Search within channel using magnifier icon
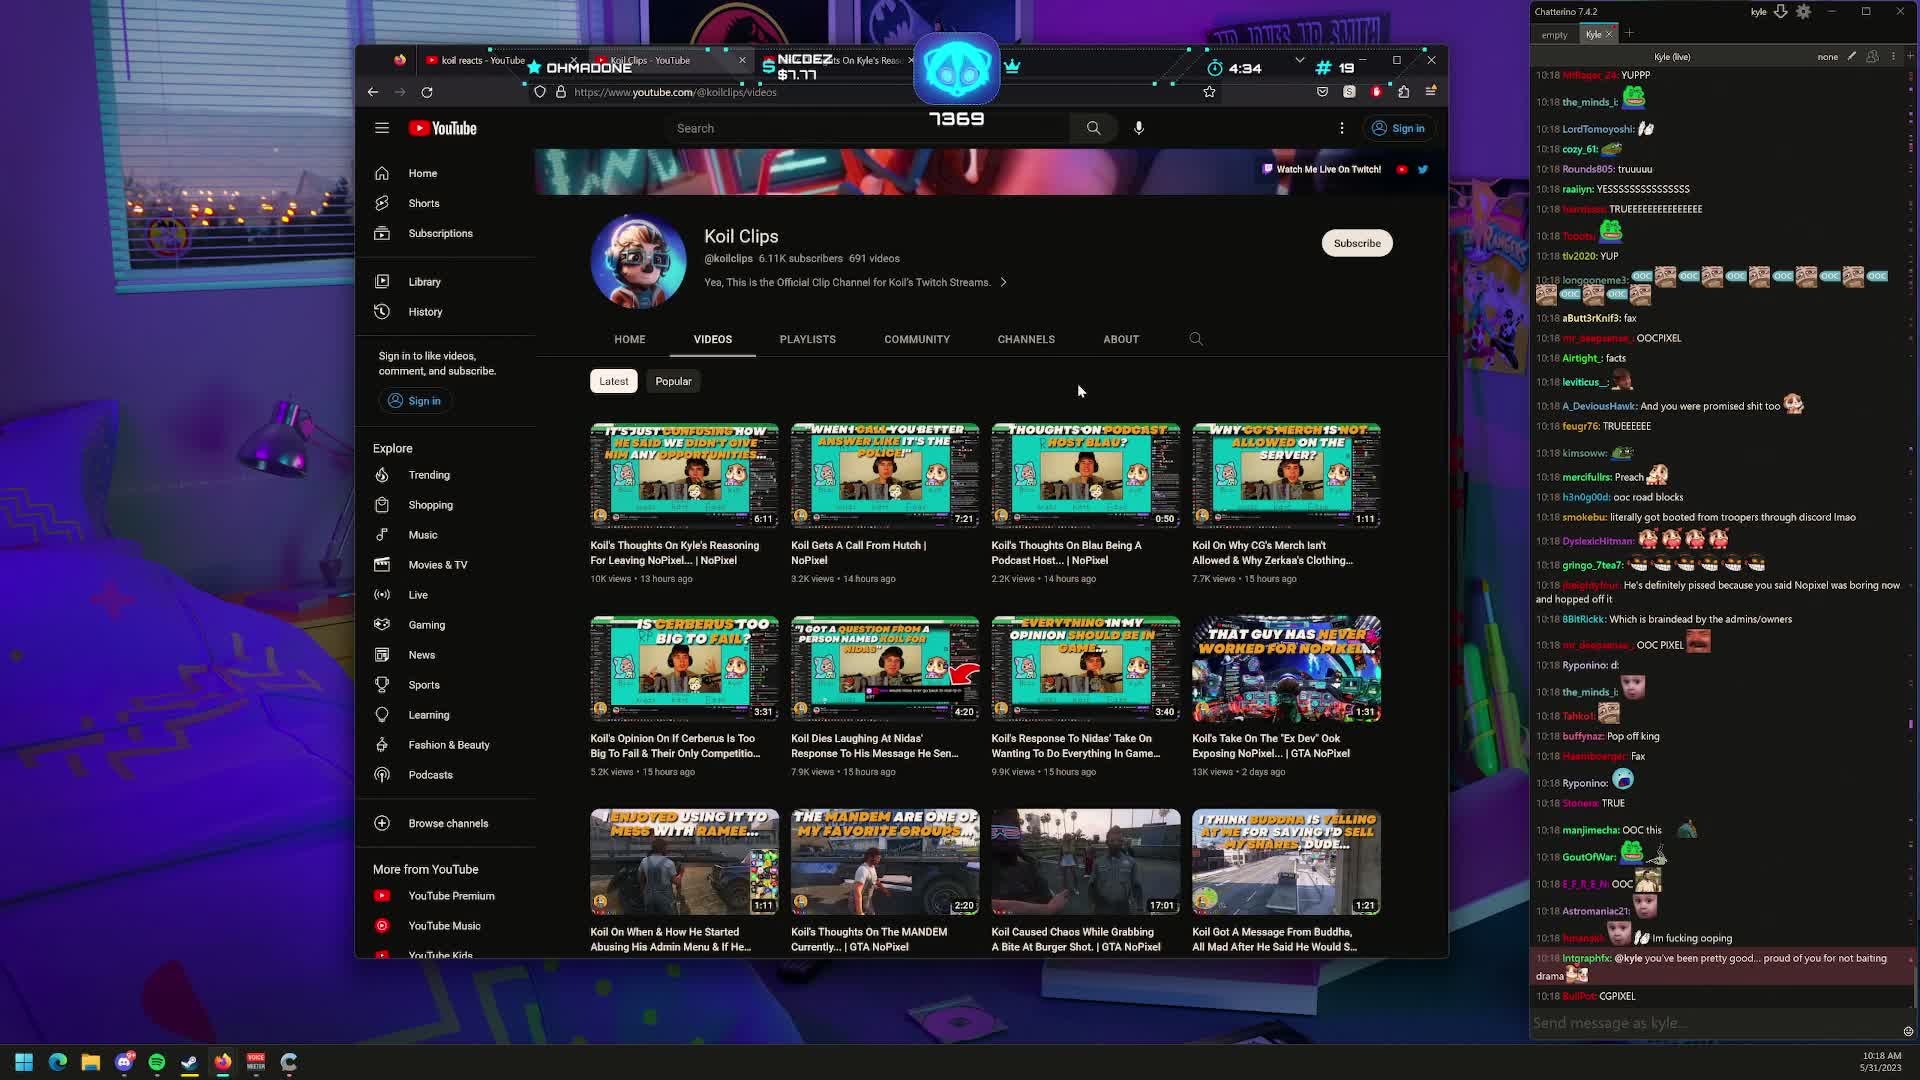Viewport: 1920px width, 1080px height. pos(1196,339)
